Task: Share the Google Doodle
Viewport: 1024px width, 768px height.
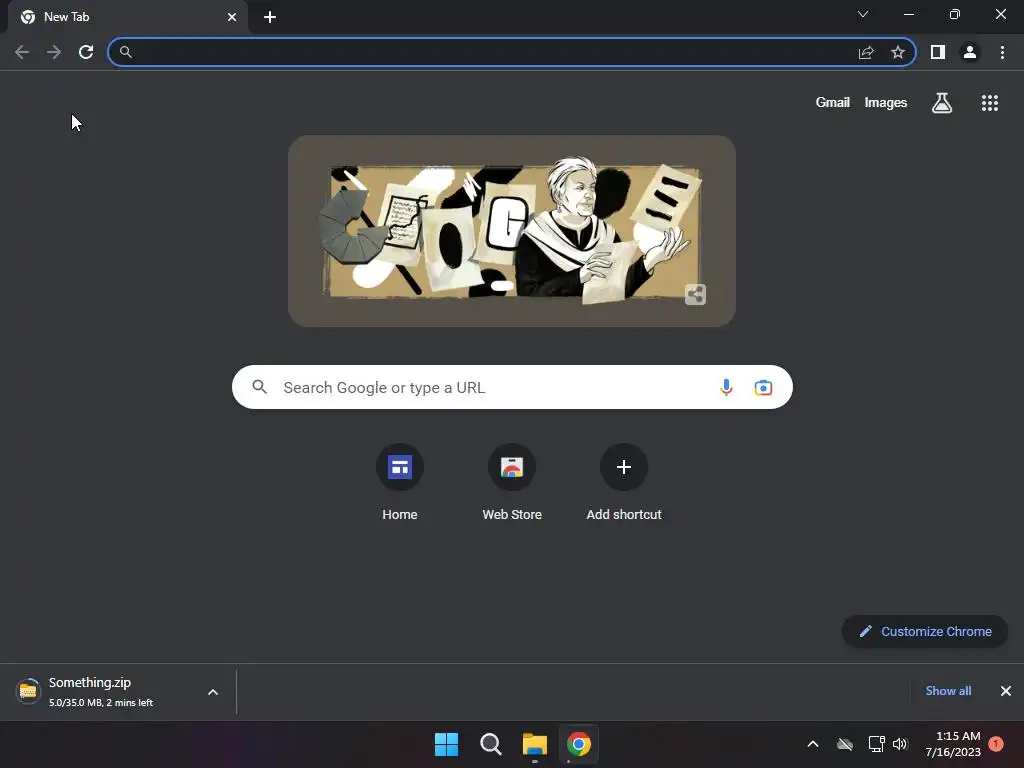Action: coord(696,295)
